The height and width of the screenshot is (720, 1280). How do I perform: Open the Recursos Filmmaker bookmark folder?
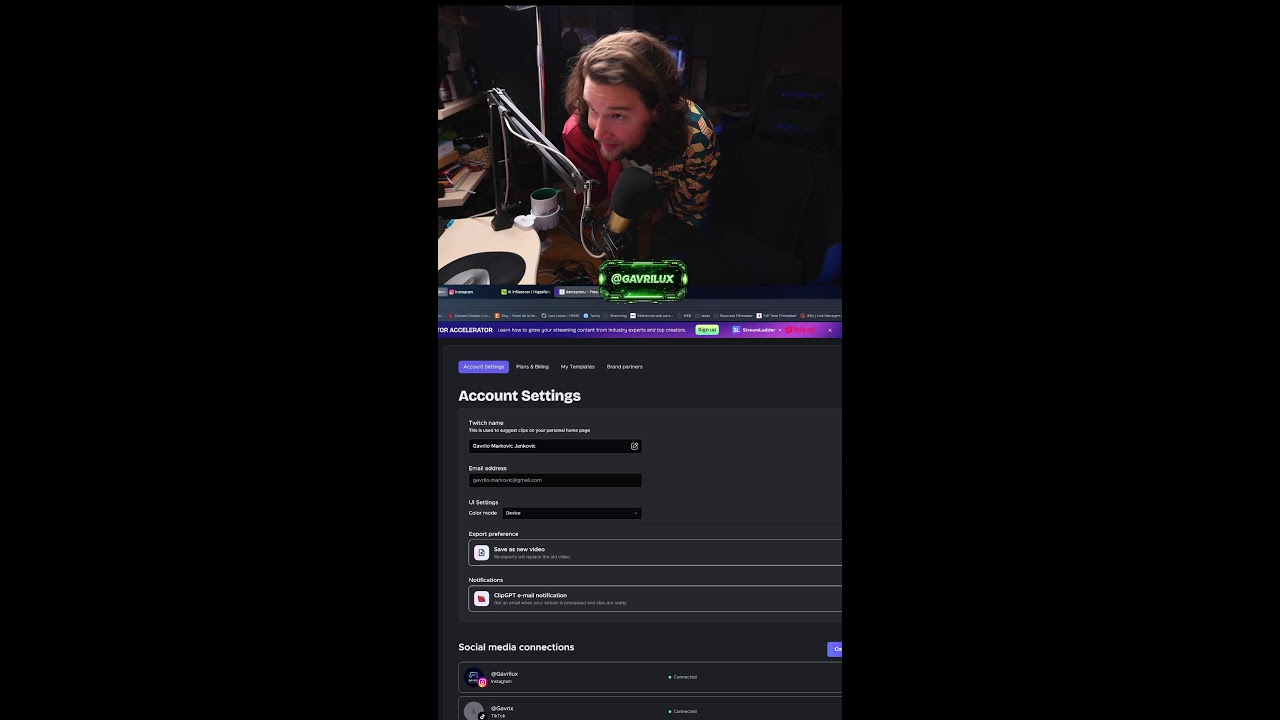(733, 315)
